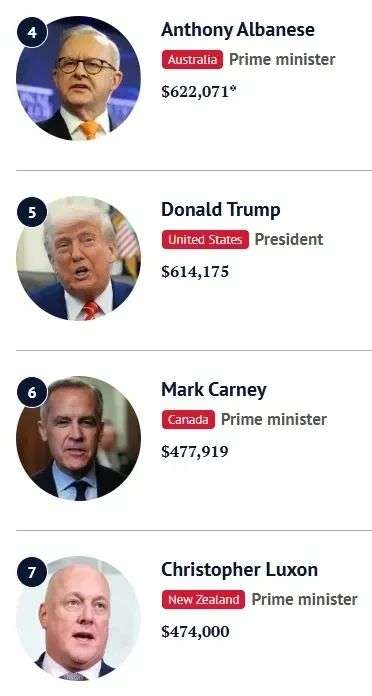Open Anthony Albanese's circular portrait
This screenshot has height=696, width=372.
[x=79, y=79]
